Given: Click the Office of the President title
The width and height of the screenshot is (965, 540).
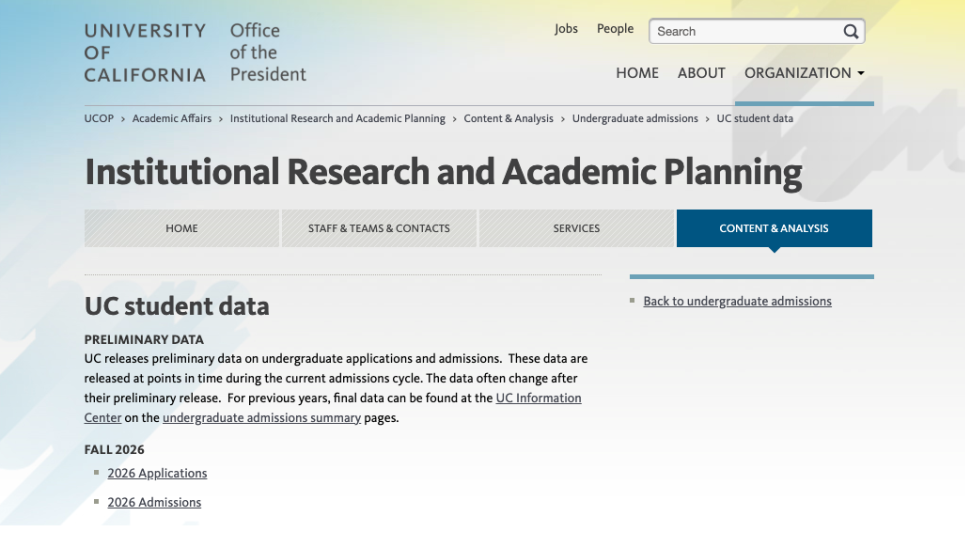Looking at the screenshot, I should (268, 52).
